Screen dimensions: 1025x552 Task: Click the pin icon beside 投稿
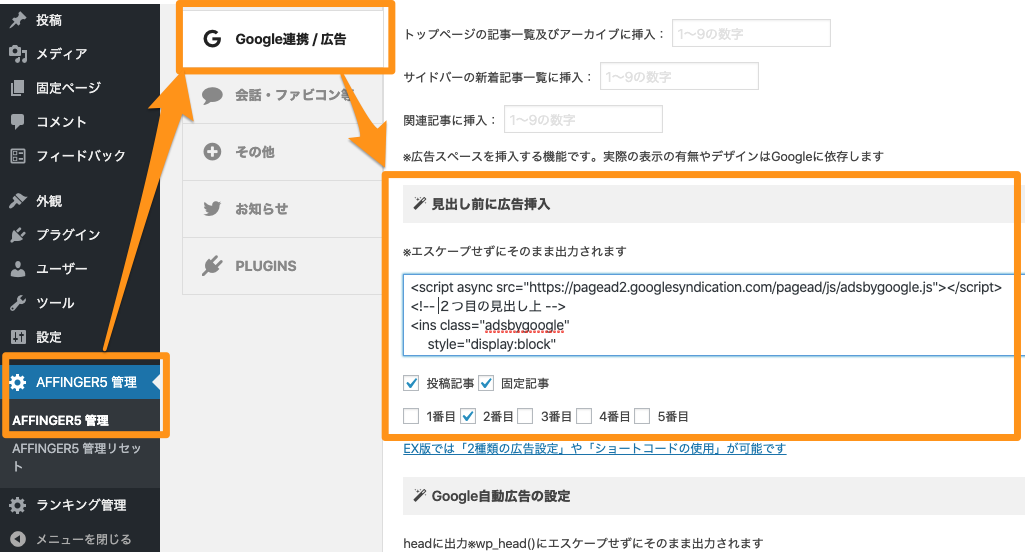point(18,20)
